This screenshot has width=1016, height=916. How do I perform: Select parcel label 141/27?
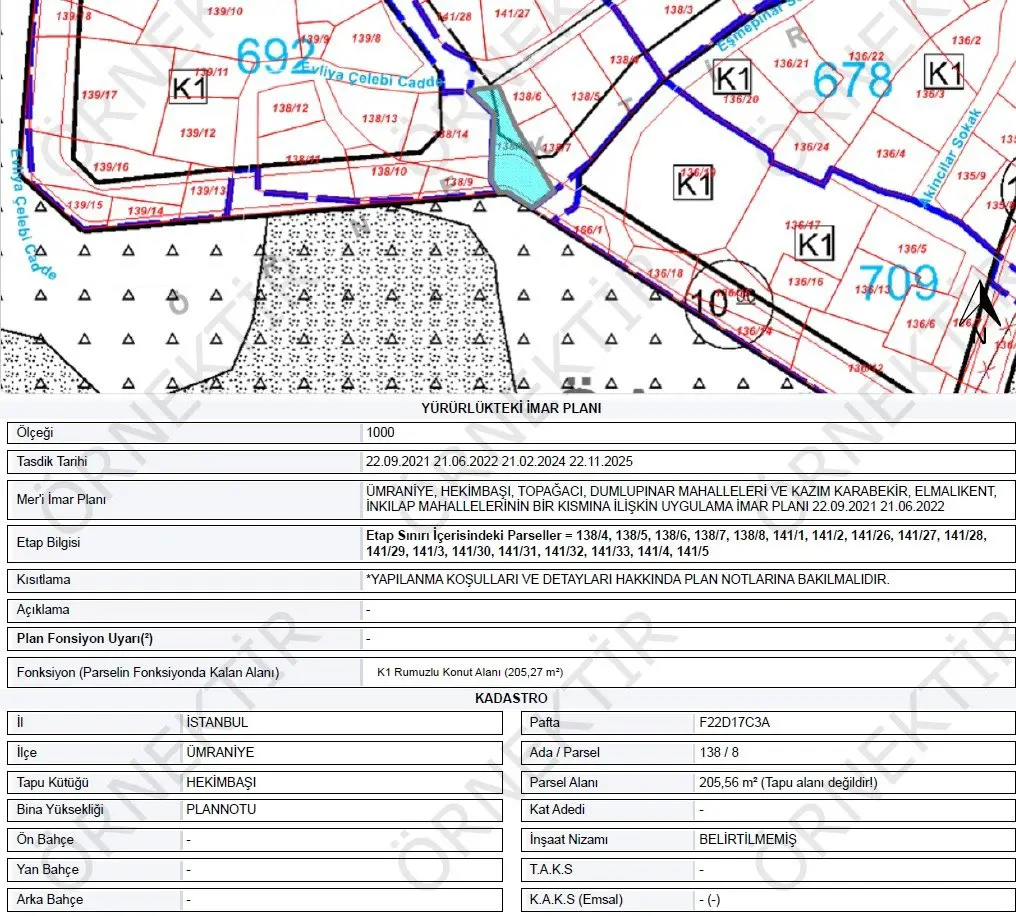pyautogui.click(x=512, y=13)
